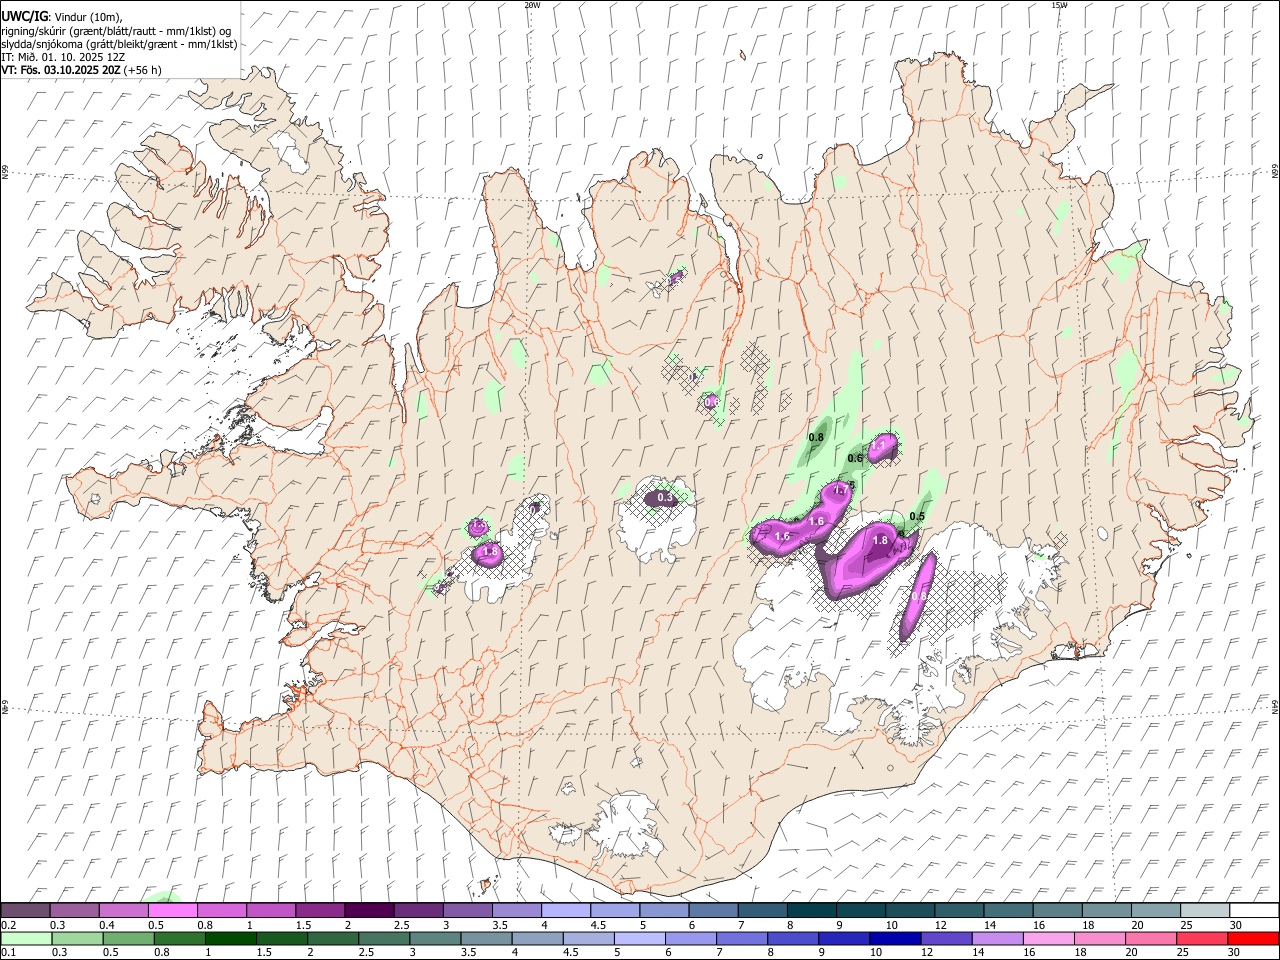Click the '0.1' number in the bottom legend row

(7, 952)
